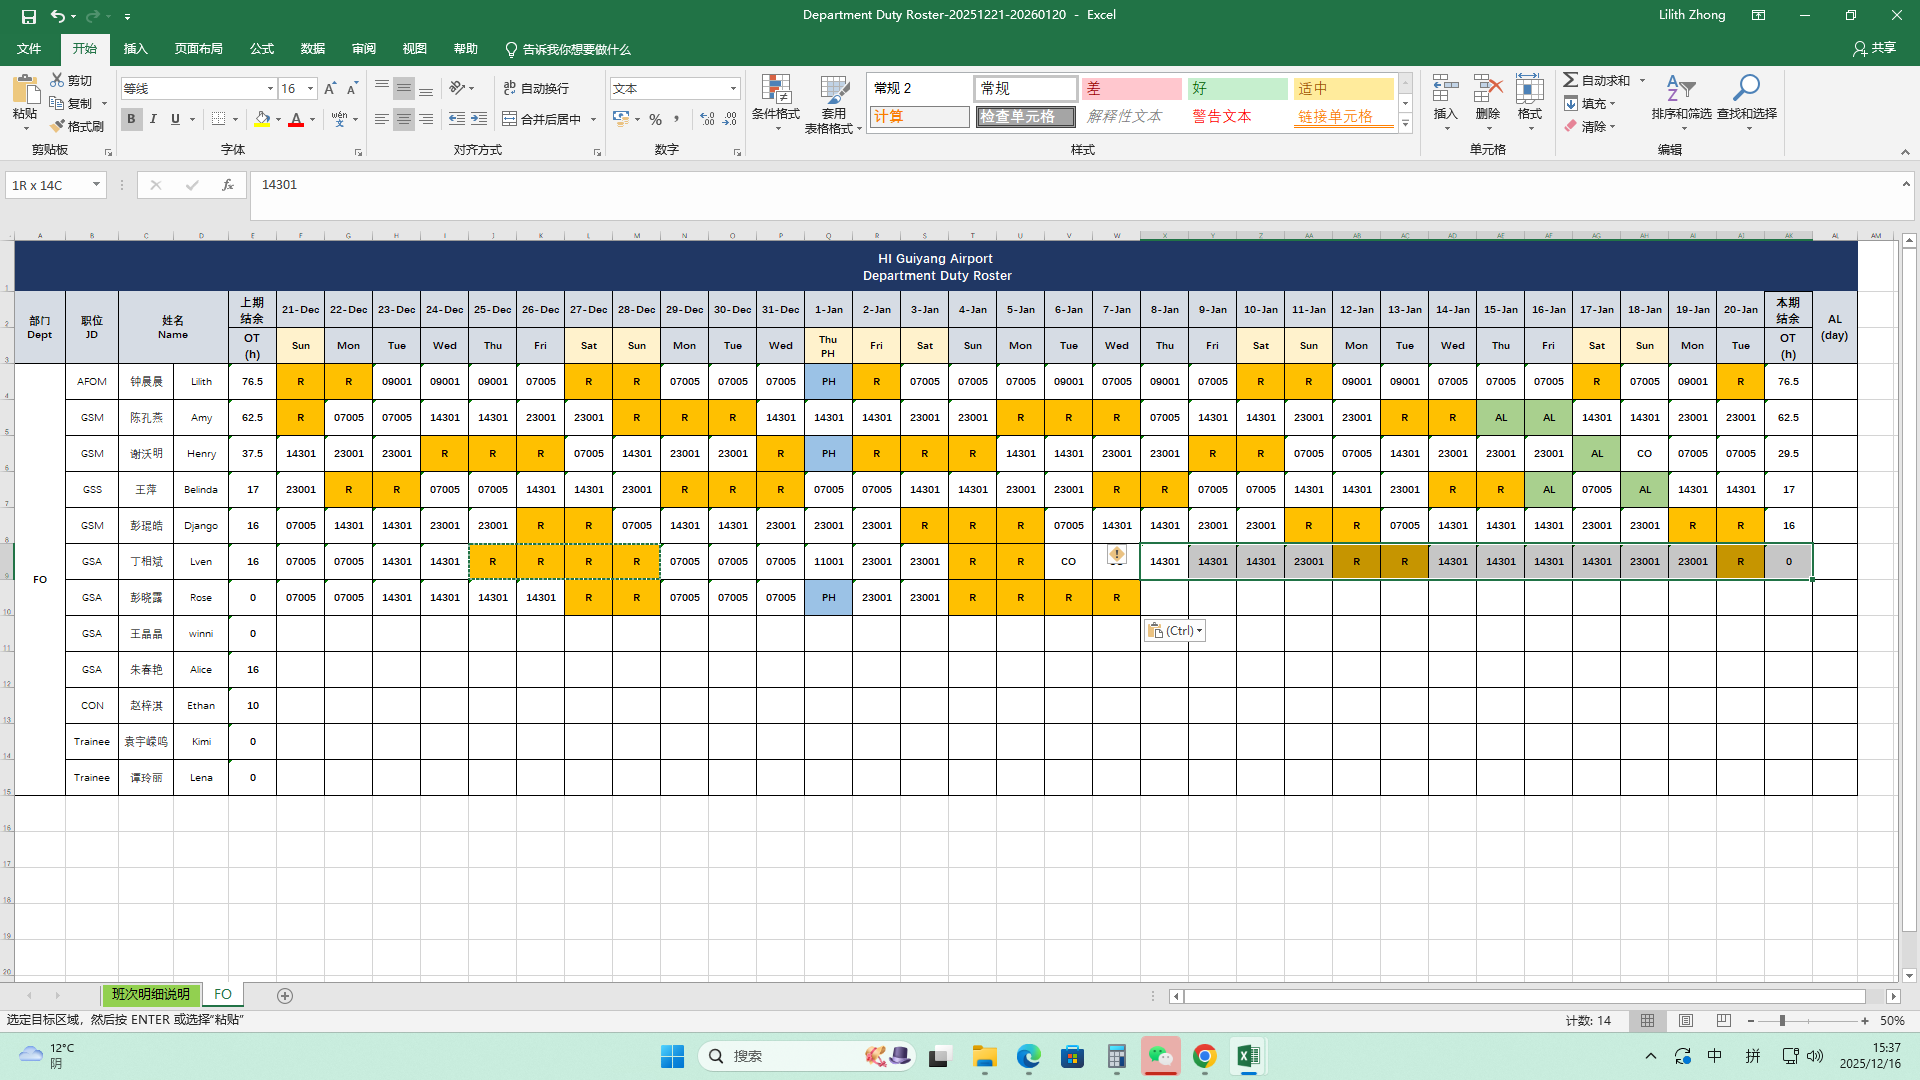Apply the 好 cell style
Image resolution: width=1920 pixels, height=1080 pixels.
[1237, 89]
